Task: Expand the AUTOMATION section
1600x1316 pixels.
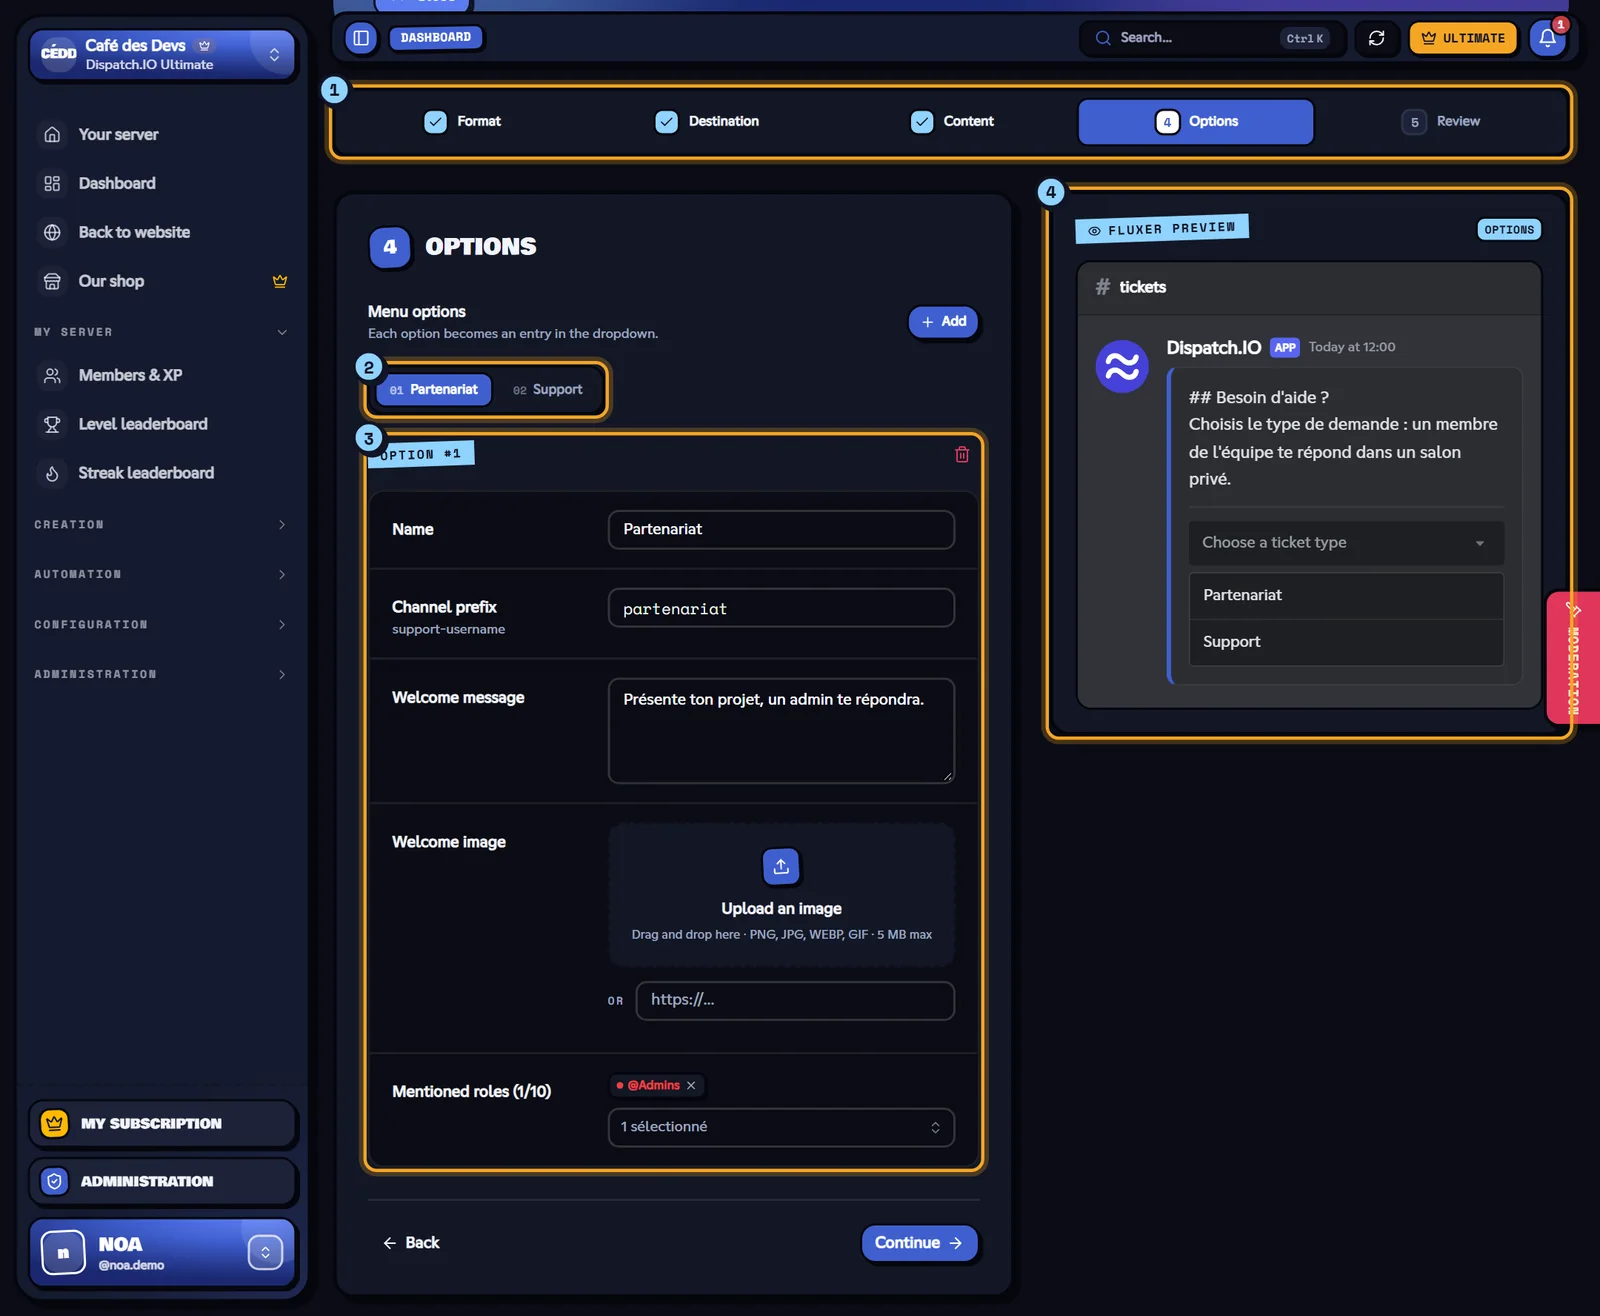Action: coord(160,575)
